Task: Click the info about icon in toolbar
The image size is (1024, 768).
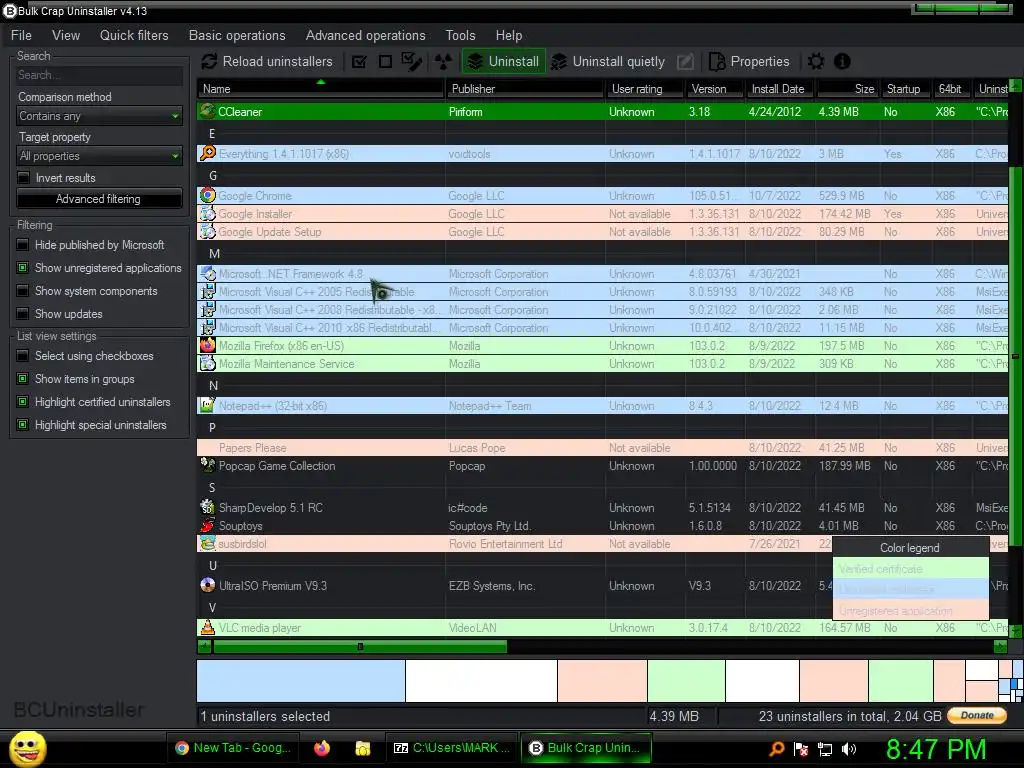Action: (842, 61)
